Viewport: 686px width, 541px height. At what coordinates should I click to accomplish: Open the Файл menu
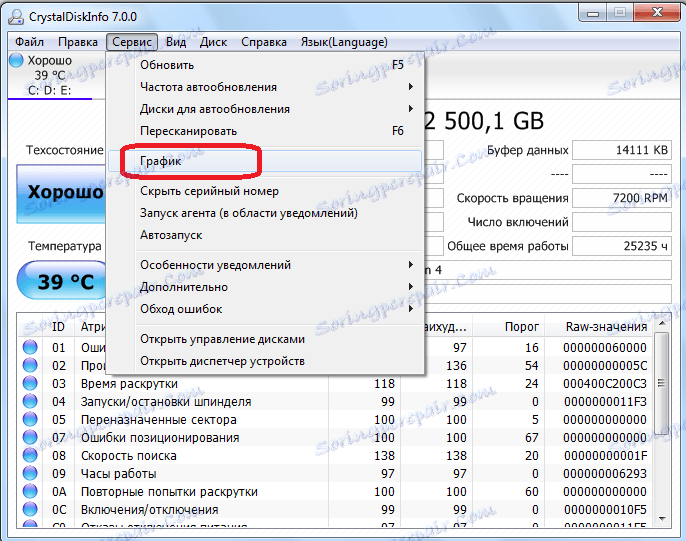[x=29, y=42]
